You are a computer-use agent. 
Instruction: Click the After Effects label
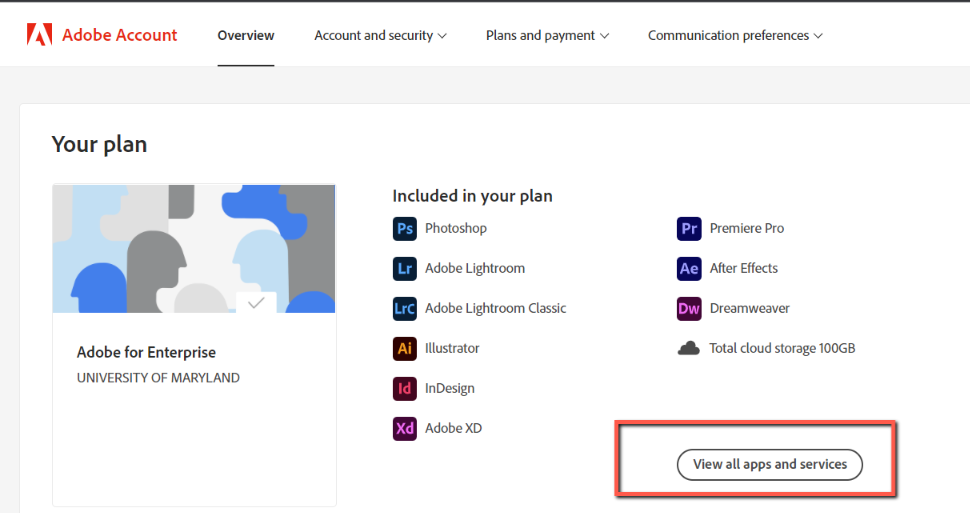point(744,269)
